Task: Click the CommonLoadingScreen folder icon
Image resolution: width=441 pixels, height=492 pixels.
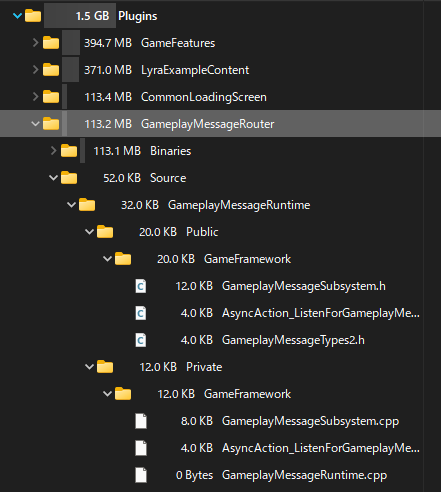Action: click(51, 97)
